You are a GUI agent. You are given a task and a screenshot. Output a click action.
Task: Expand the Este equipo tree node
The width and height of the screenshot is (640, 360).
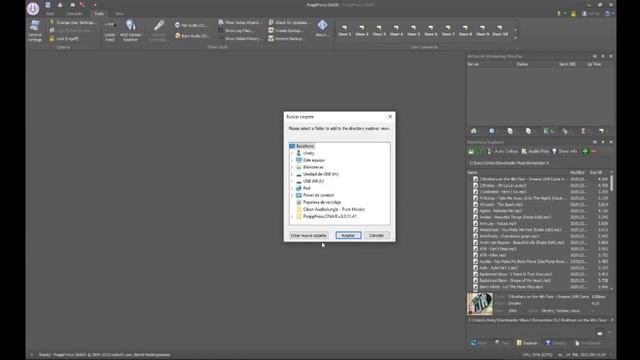click(292, 160)
